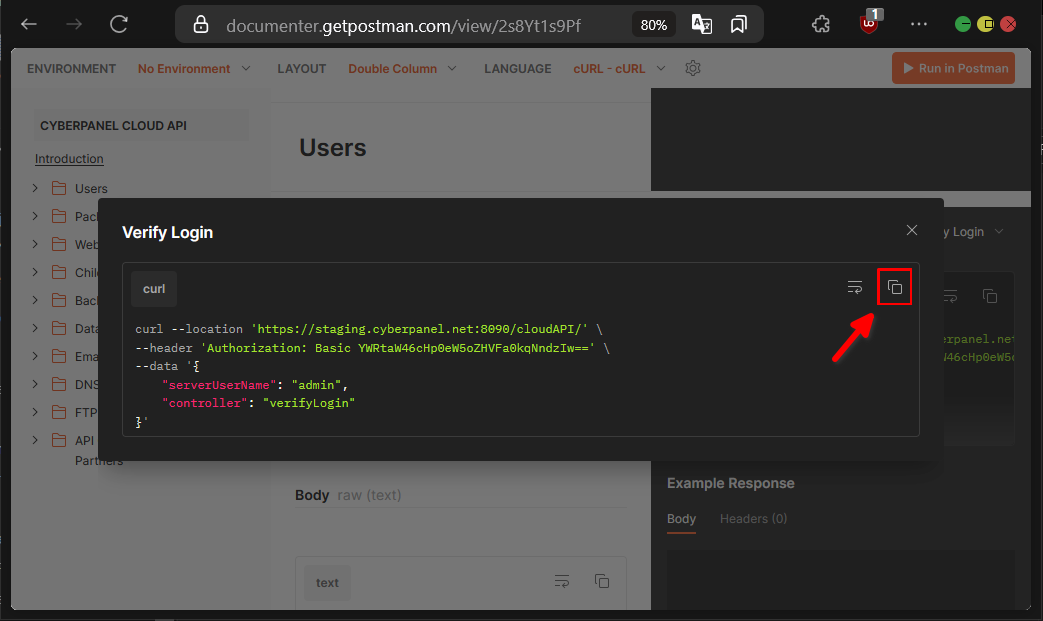Open the browser three-dot menu

click(919, 25)
